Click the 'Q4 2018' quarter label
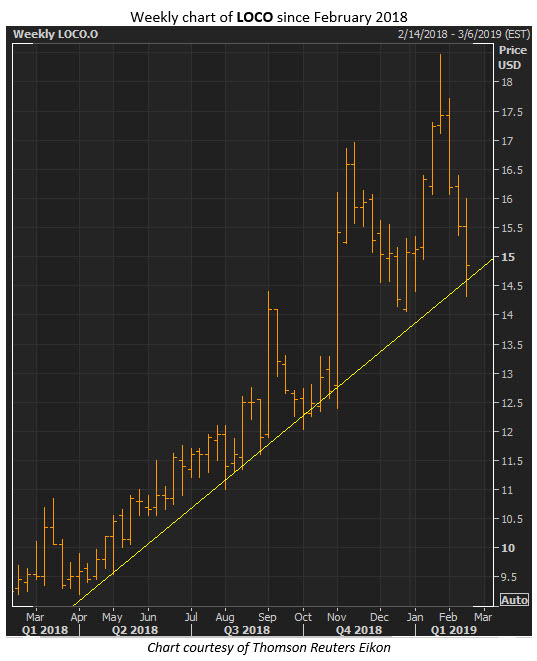Viewport: 537px width, 661px height. pyautogui.click(x=359, y=630)
